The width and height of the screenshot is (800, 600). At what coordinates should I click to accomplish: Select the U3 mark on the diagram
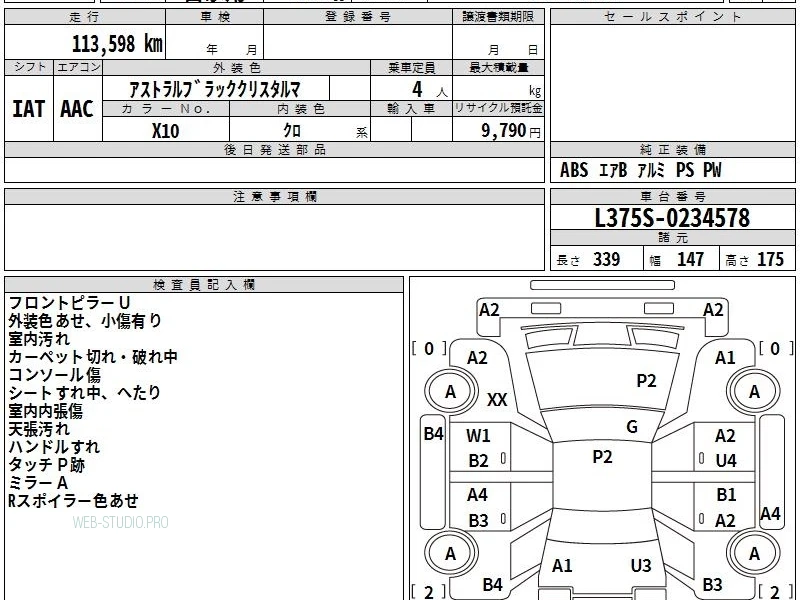pos(641,565)
